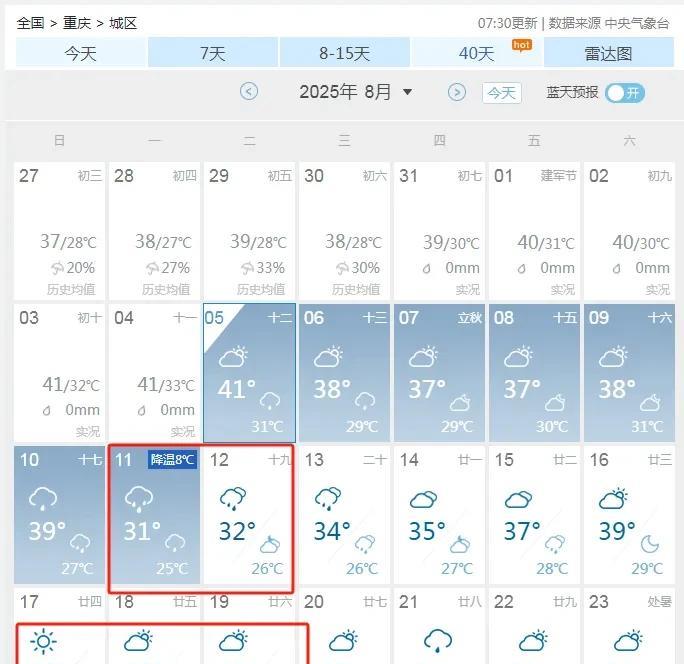Click the cloudy-sun icon on day 06
The image size is (684, 664).
tap(328, 356)
